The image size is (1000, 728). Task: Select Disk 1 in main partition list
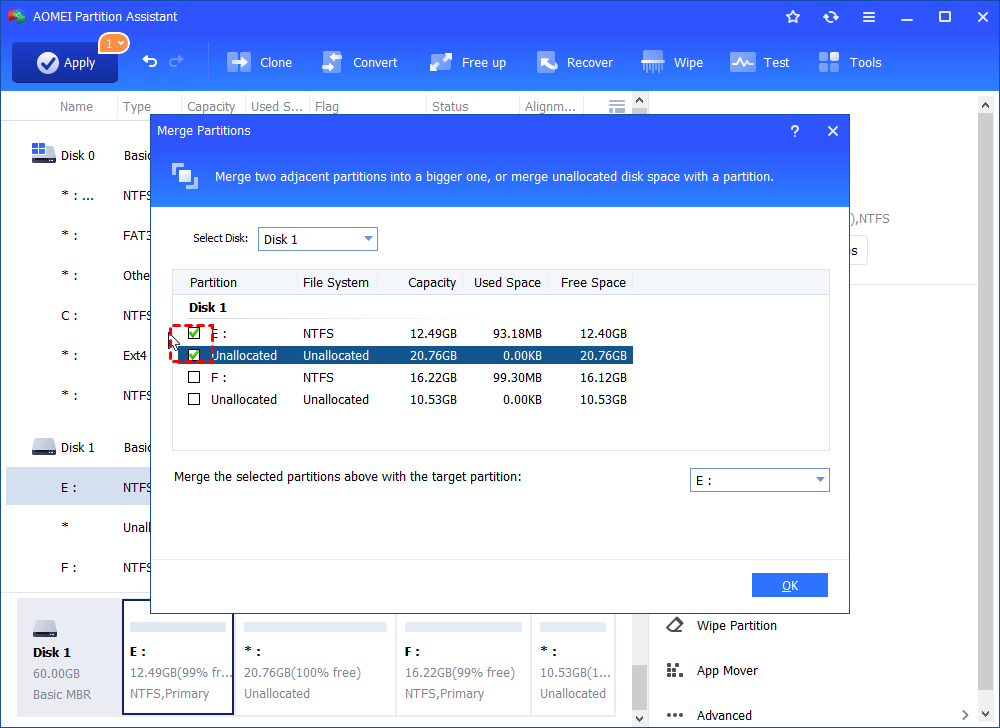point(78,448)
